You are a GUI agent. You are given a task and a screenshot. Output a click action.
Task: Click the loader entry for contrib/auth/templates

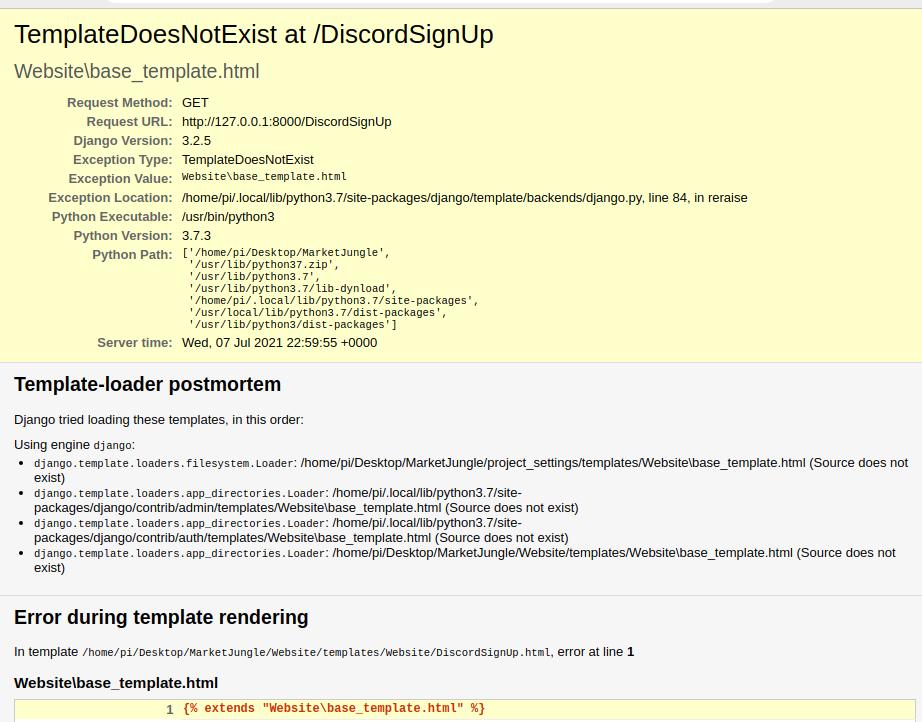point(301,530)
